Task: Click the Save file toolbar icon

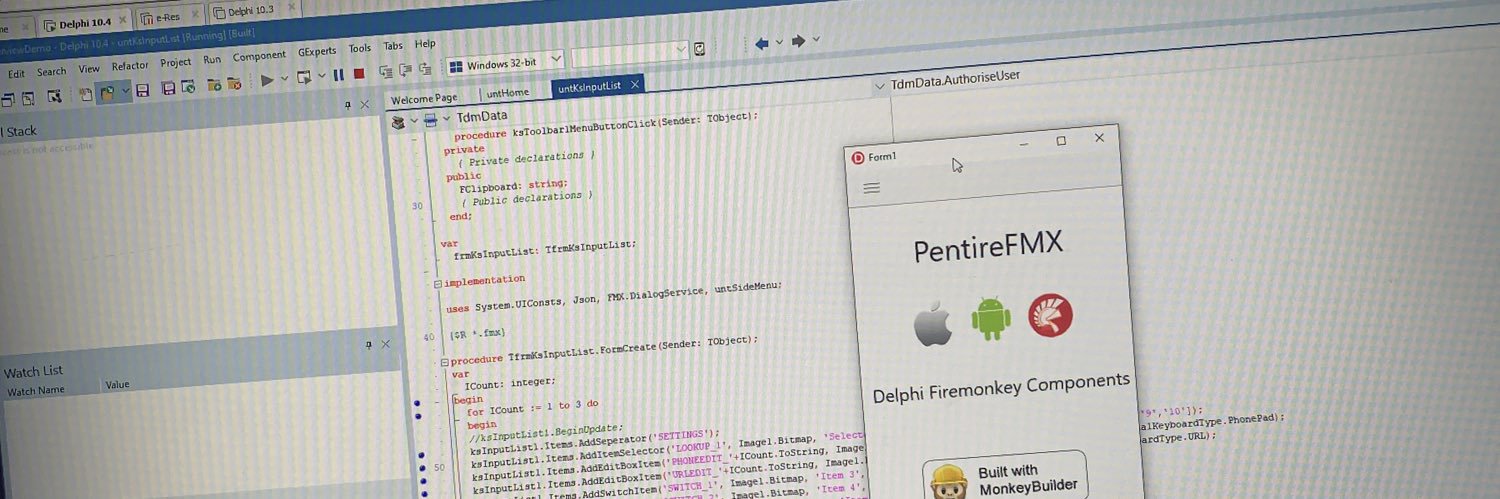Action: point(143,90)
